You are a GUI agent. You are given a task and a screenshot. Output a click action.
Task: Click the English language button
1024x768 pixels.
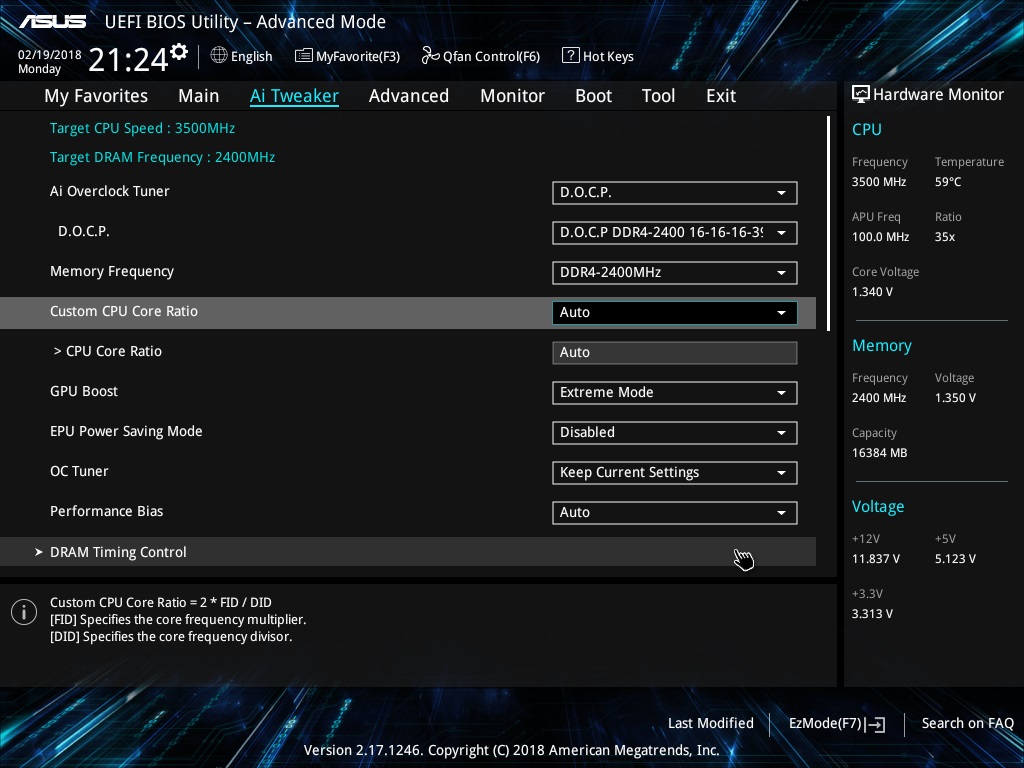point(242,56)
